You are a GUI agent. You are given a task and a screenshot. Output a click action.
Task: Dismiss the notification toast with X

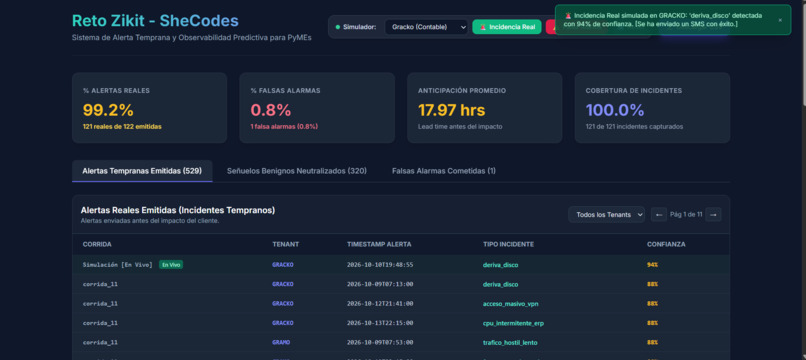[780, 20]
